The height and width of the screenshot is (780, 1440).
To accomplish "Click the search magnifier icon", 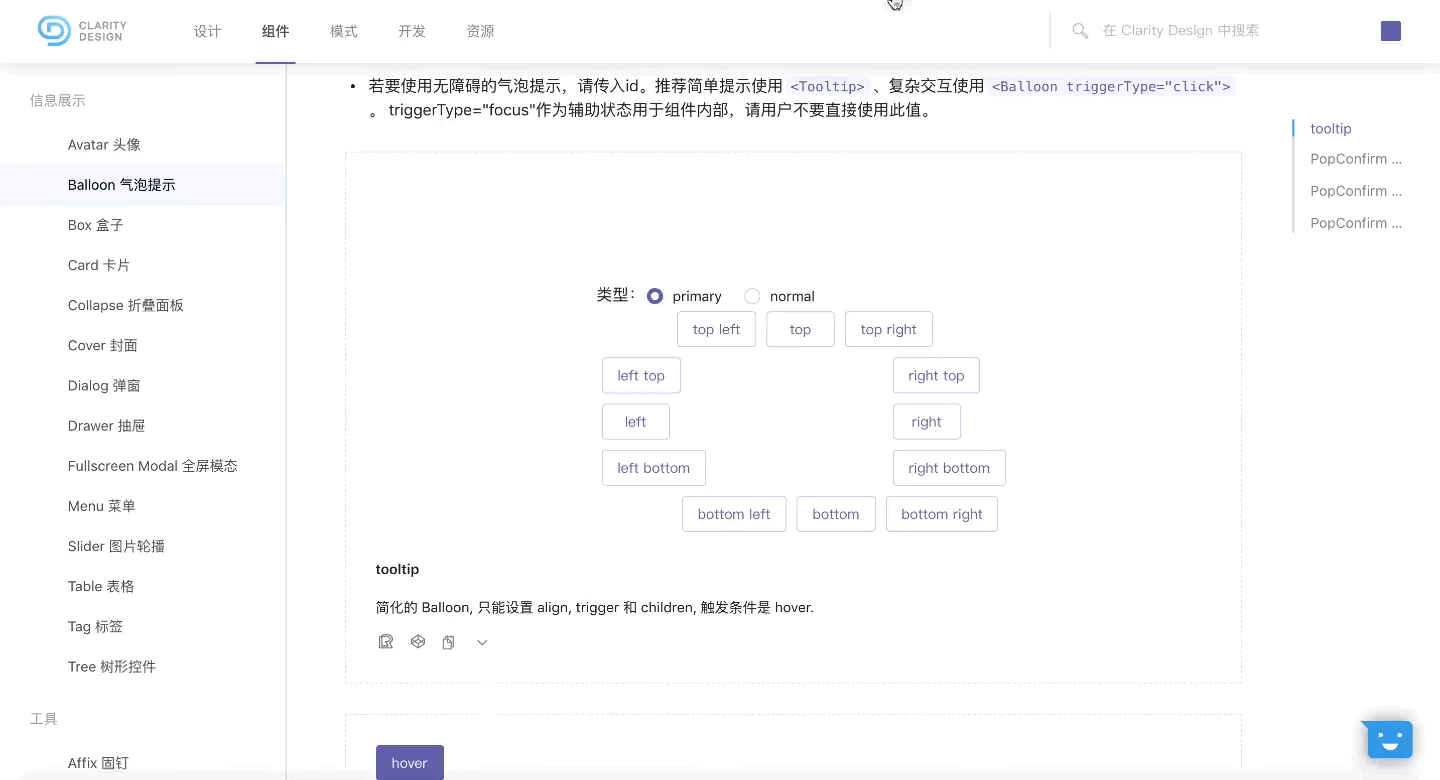I will click(x=1080, y=31).
